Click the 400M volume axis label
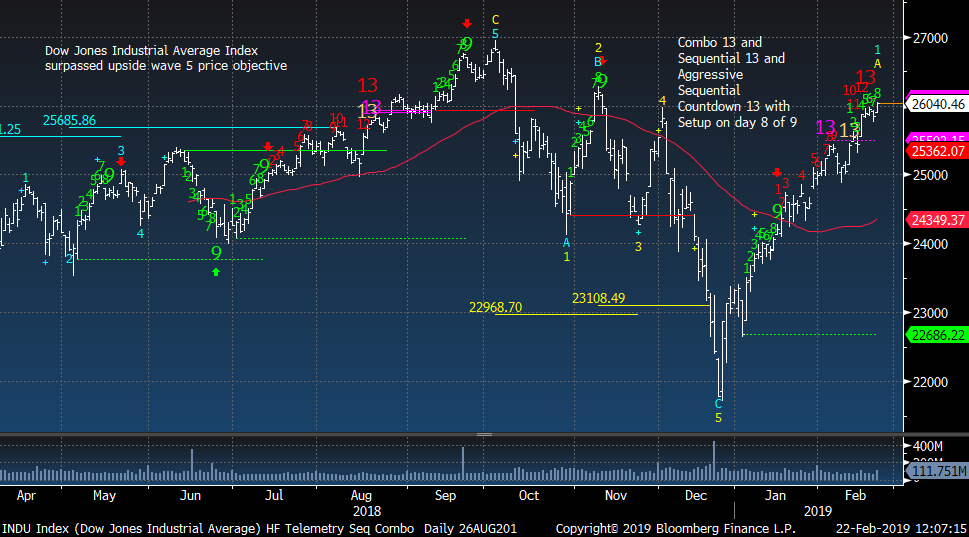Screen dimensions: 969x537 tap(928, 446)
